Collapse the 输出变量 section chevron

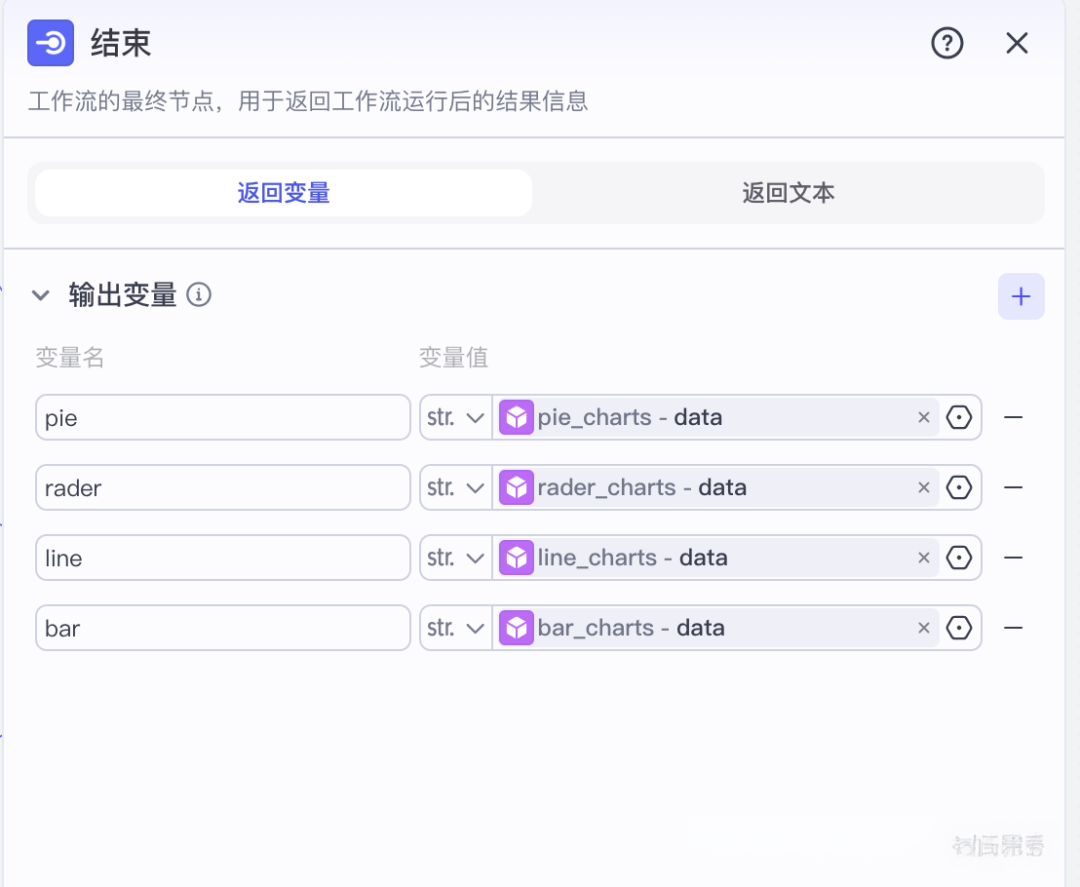(x=40, y=295)
